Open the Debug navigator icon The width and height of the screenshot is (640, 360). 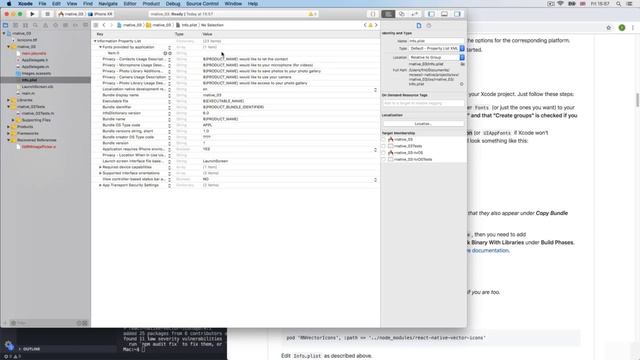(x=65, y=25)
